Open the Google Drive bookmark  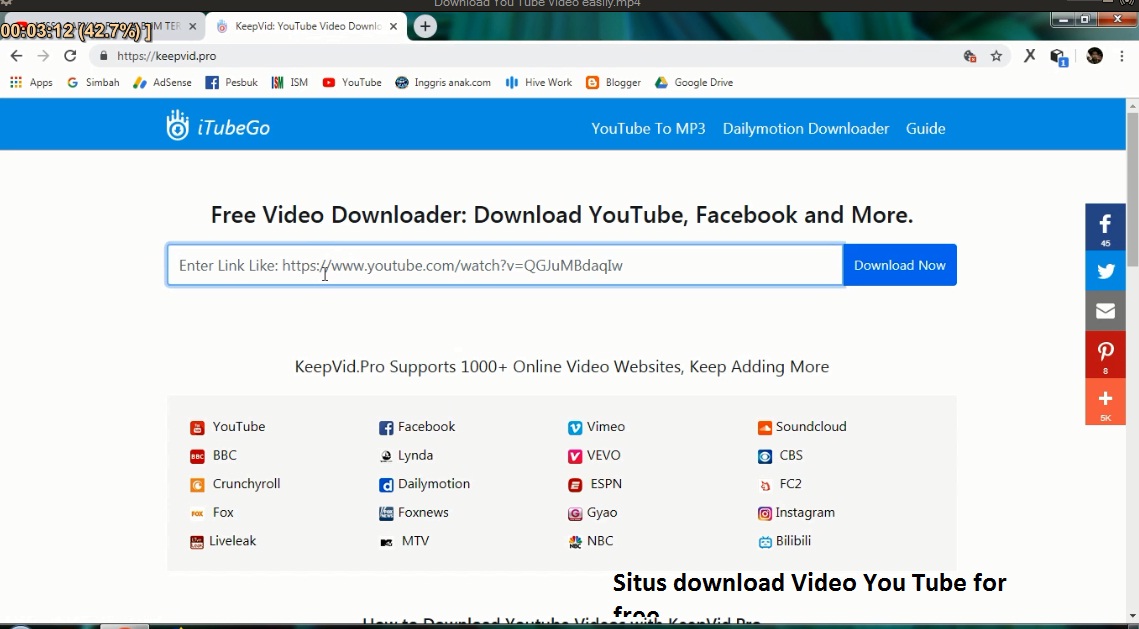(x=694, y=83)
